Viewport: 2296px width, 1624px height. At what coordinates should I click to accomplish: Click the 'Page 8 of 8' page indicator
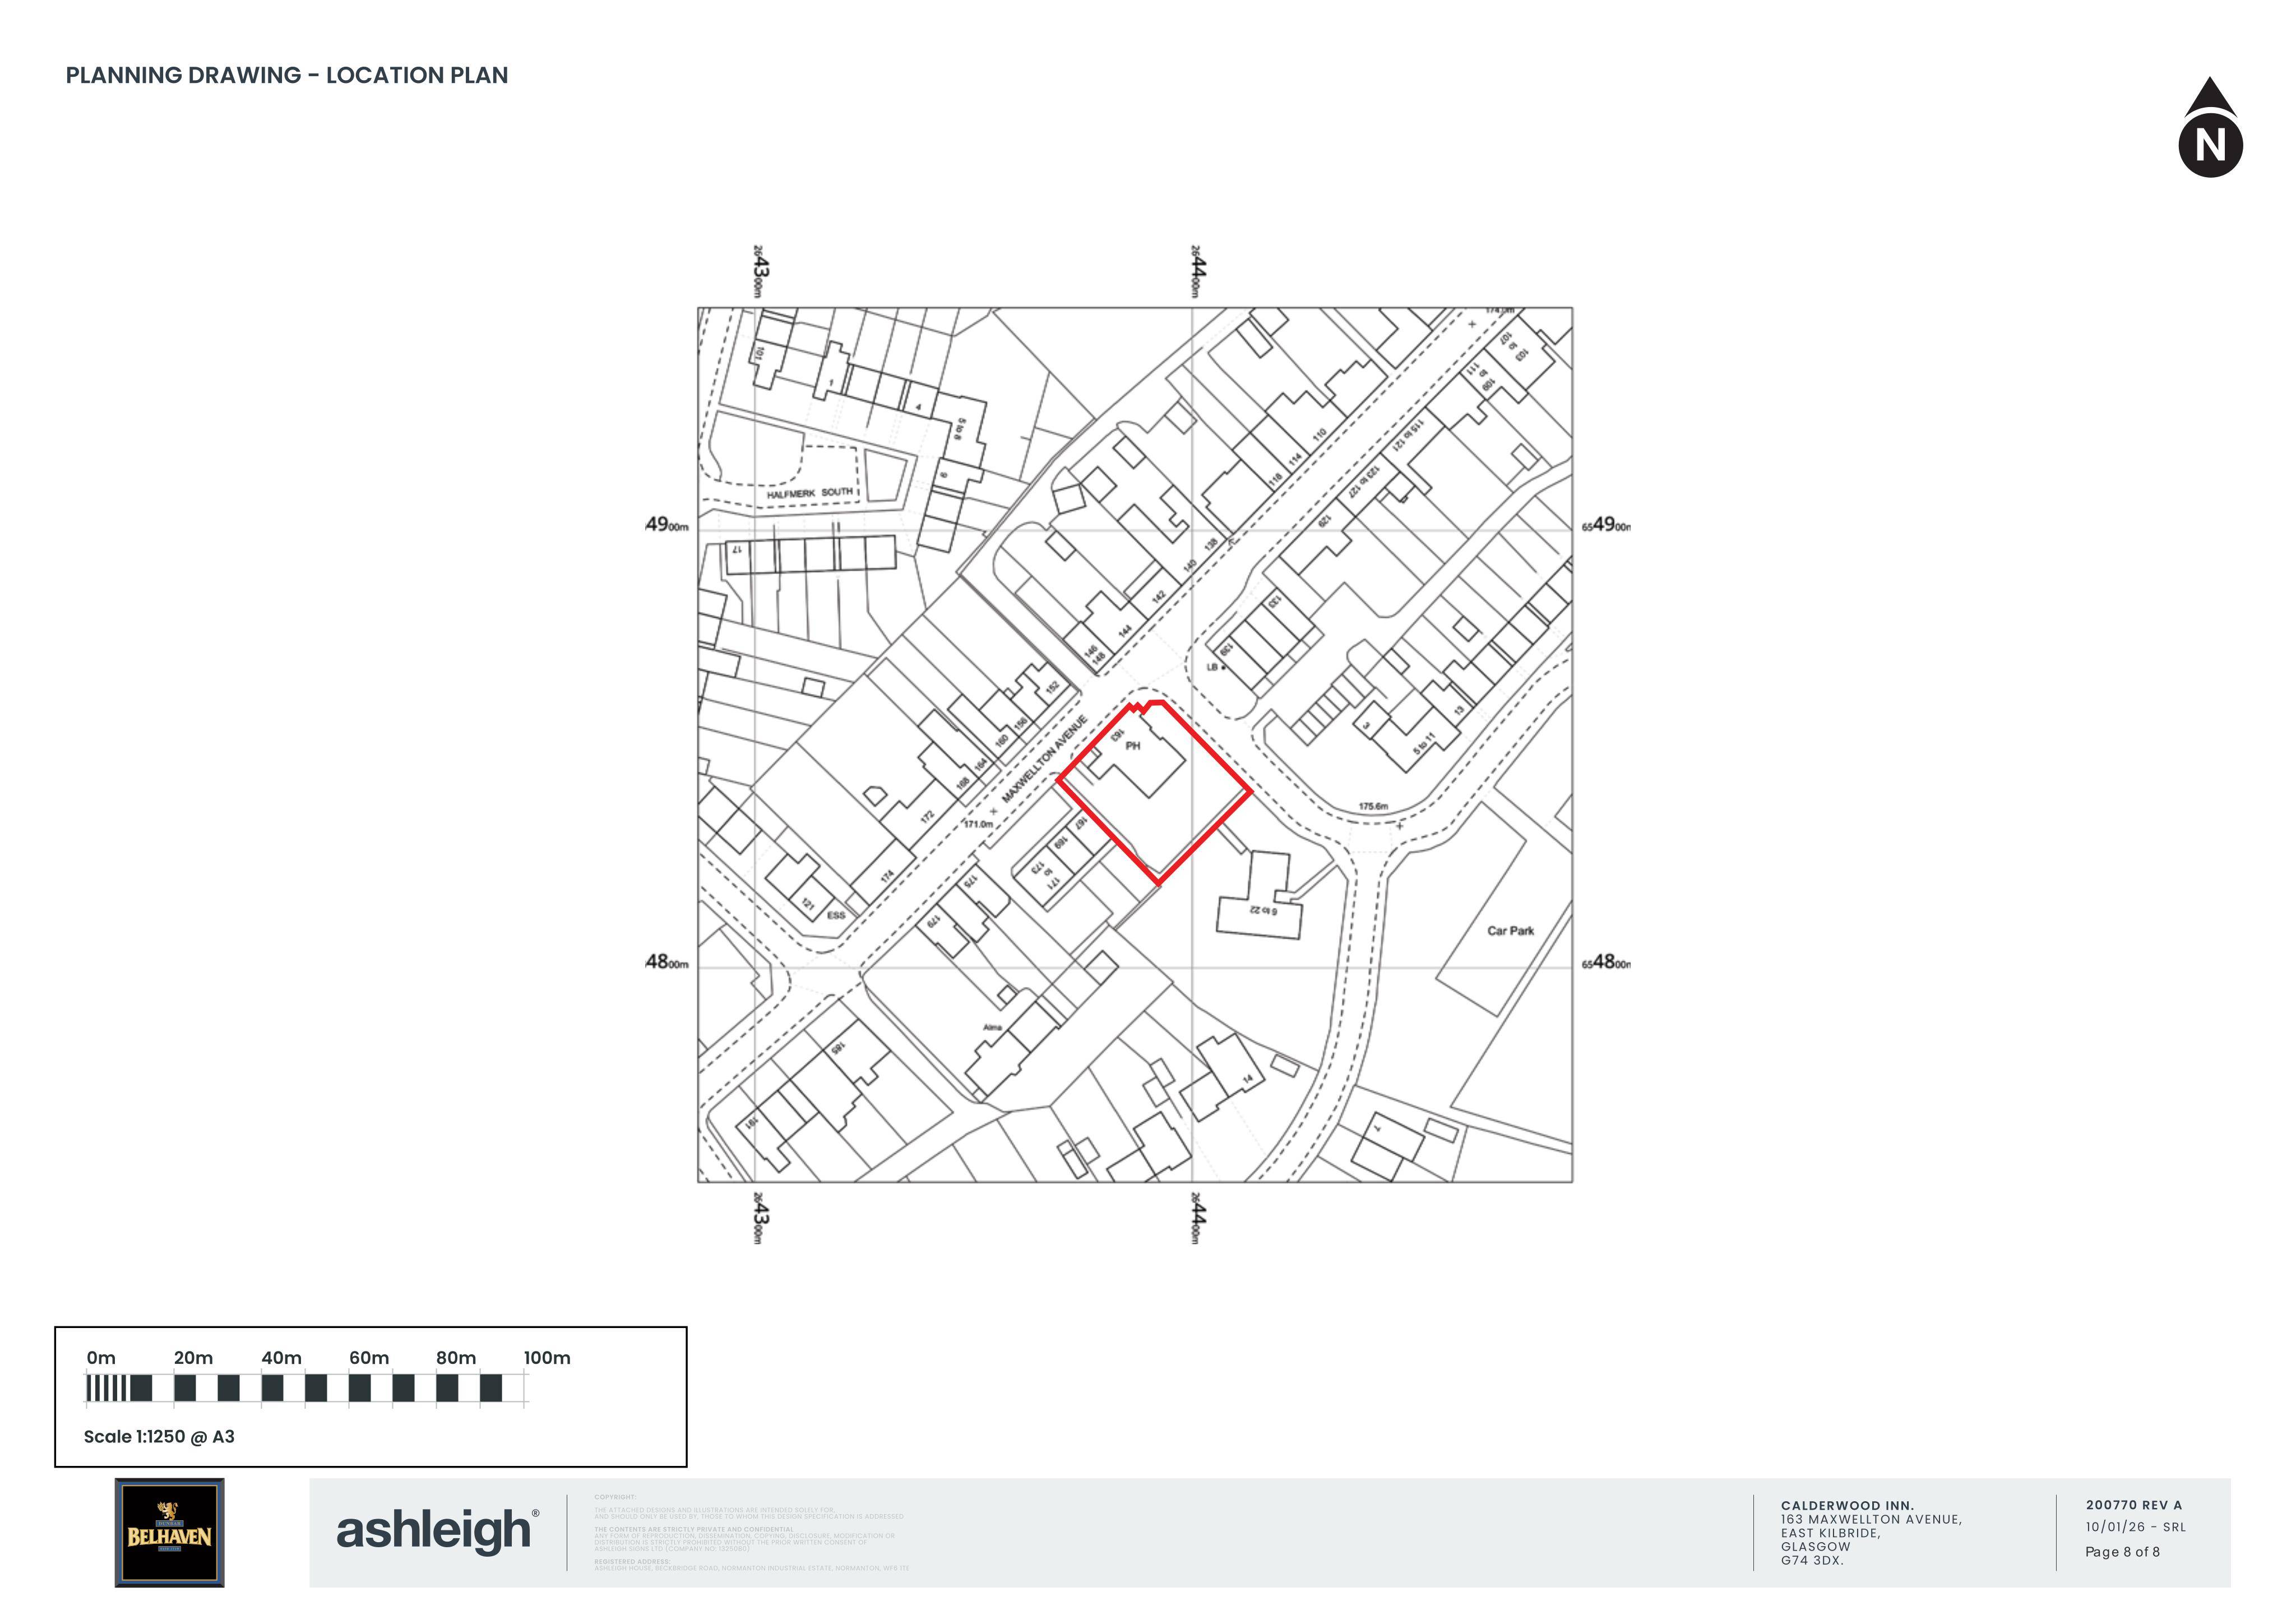tap(2123, 1552)
